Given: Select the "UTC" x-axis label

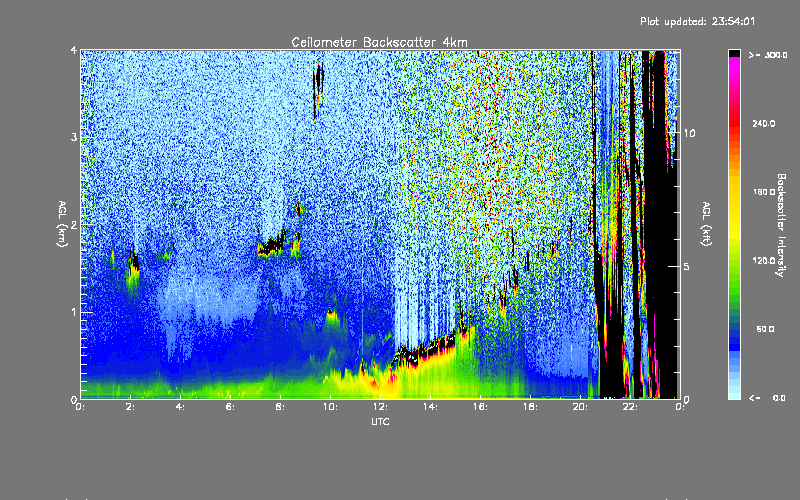Looking at the screenshot, I should (380, 421).
